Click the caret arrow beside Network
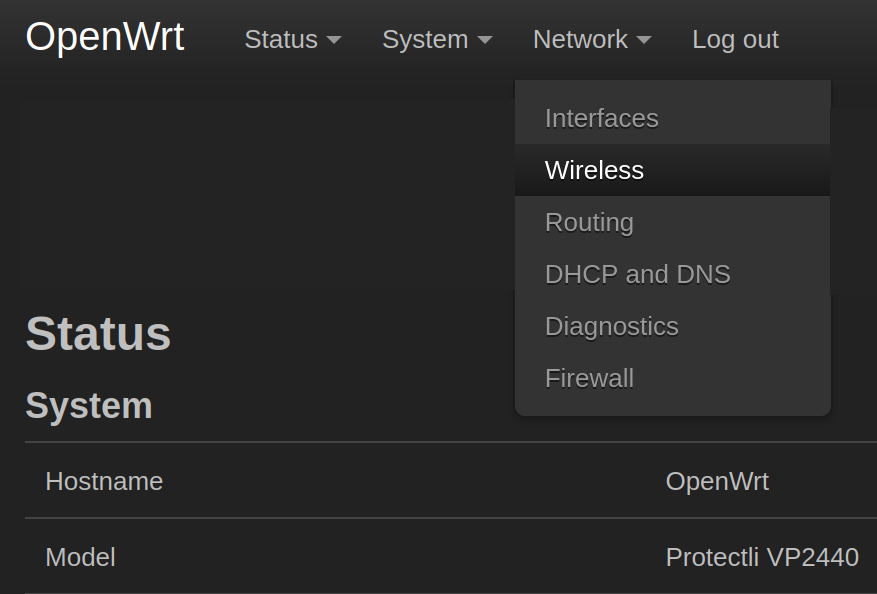This screenshot has width=877, height=594. pyautogui.click(x=644, y=40)
